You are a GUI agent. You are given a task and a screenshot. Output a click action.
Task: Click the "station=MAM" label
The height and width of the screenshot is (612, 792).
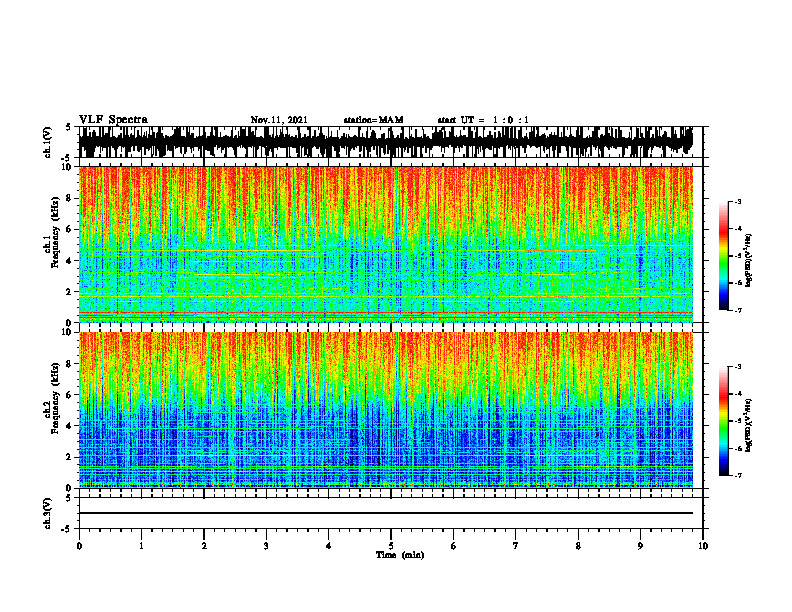click(373, 120)
